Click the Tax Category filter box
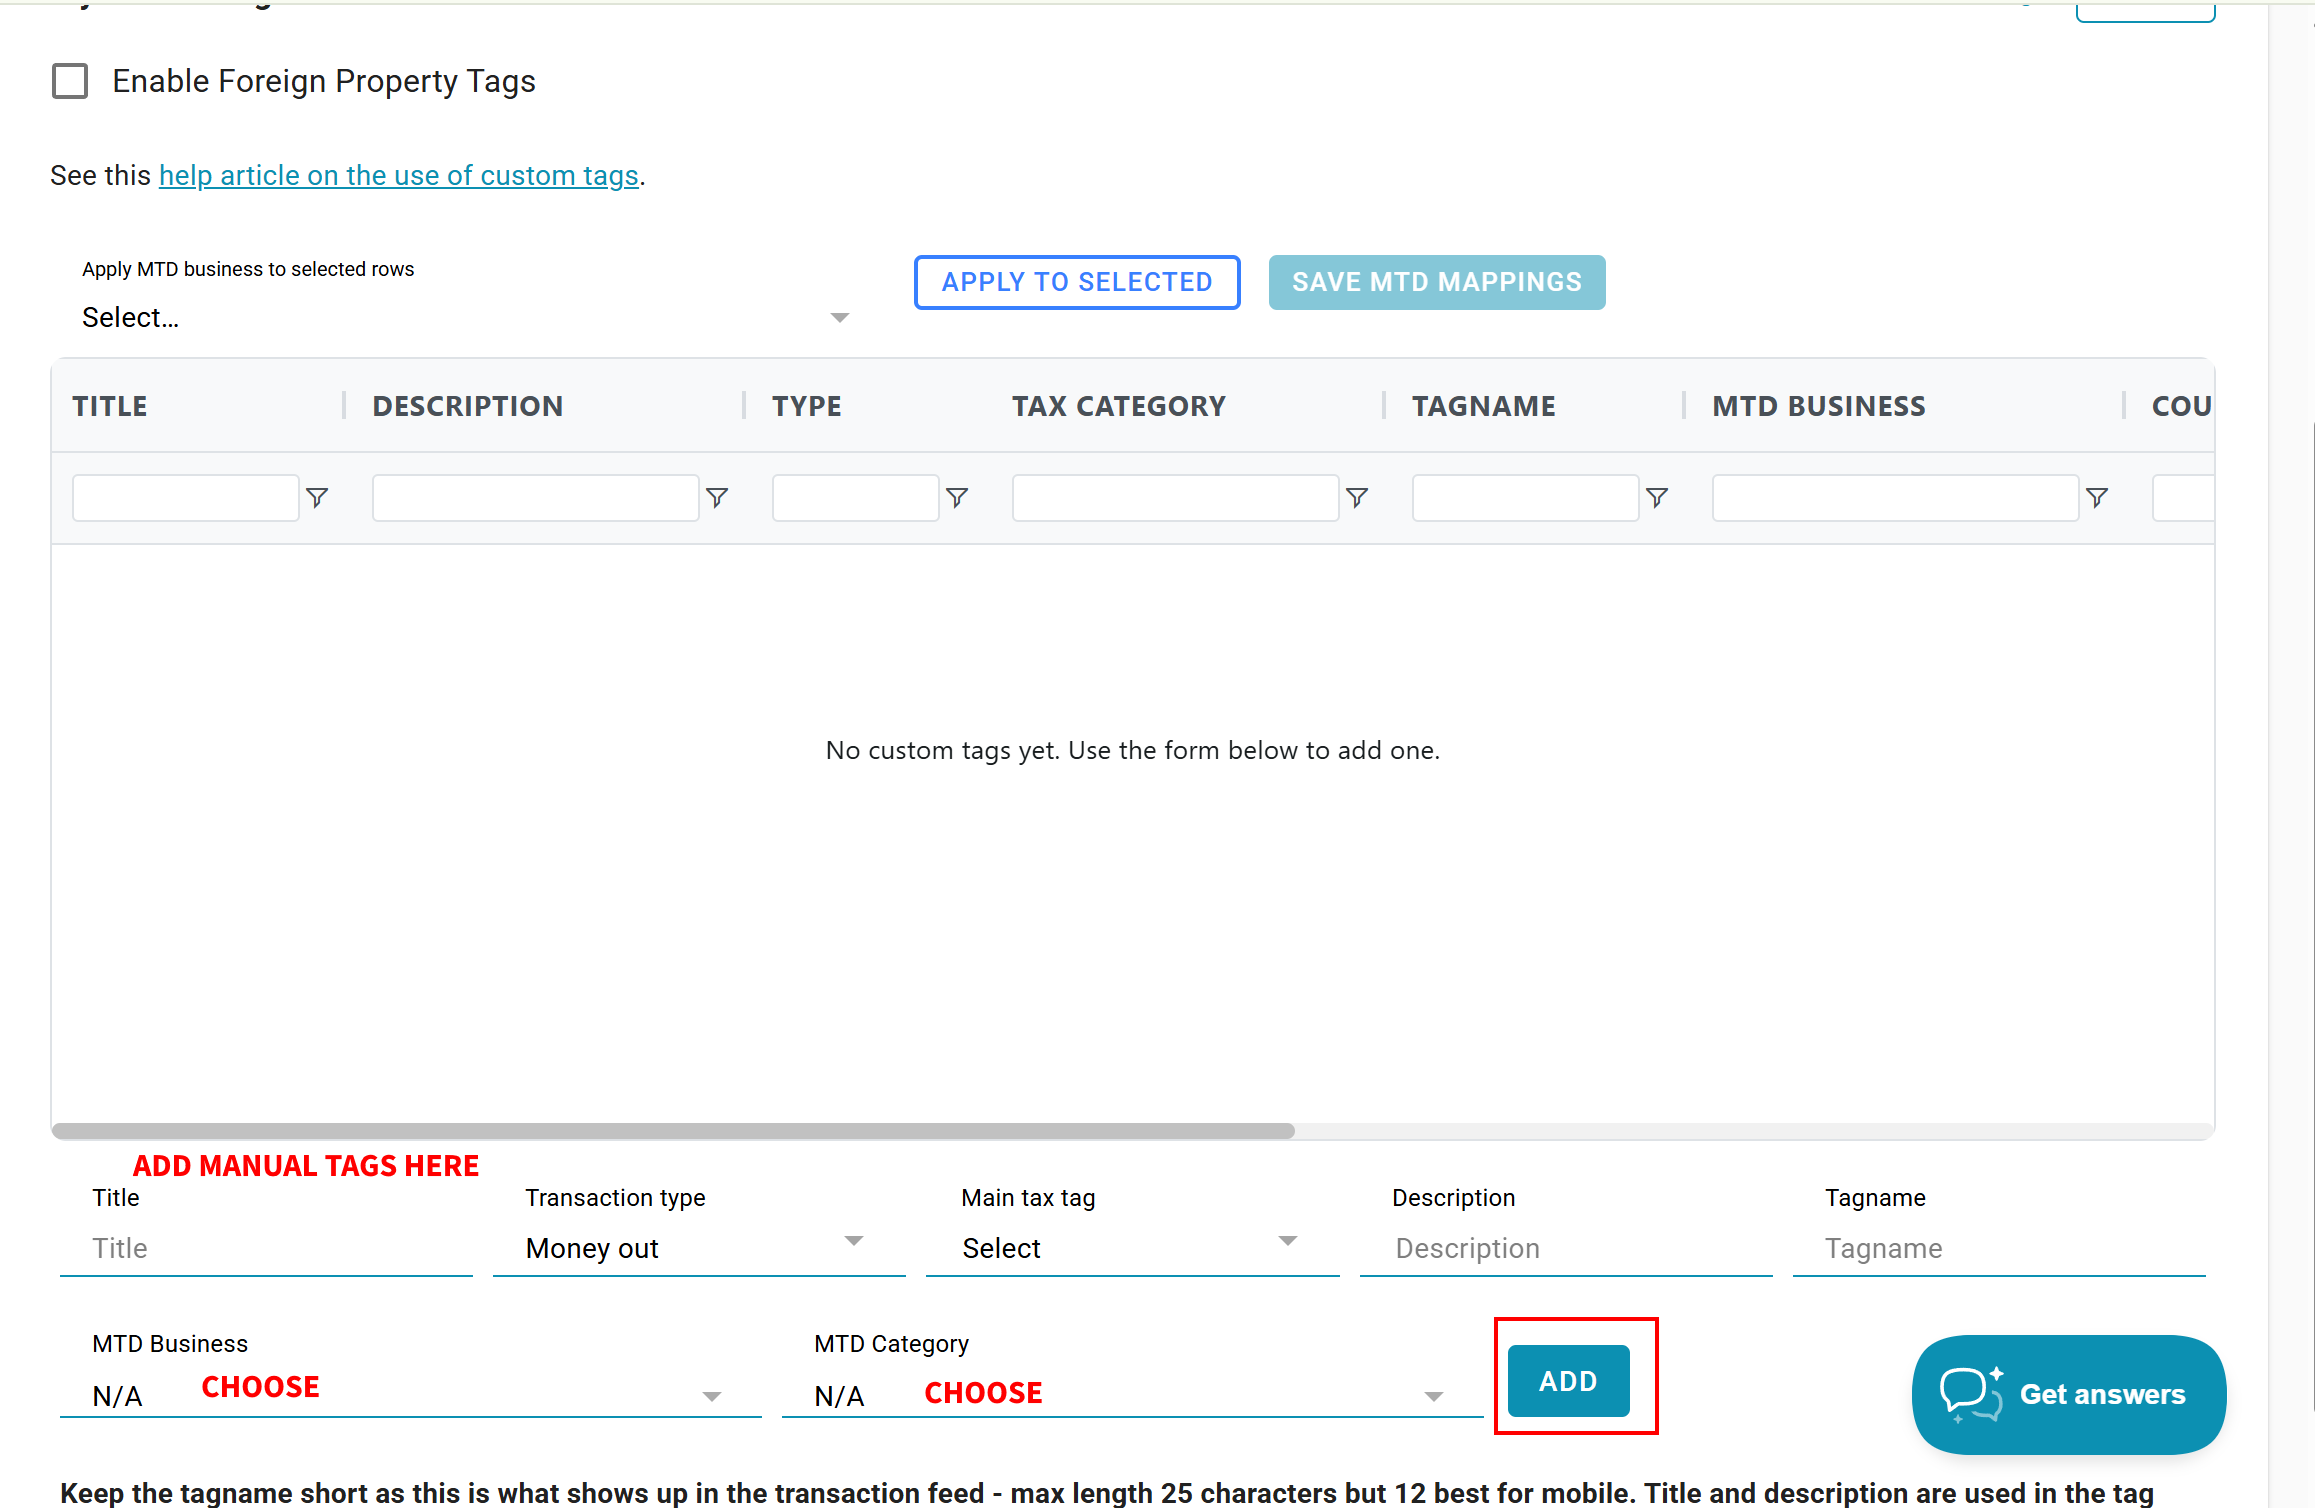 [1176, 498]
